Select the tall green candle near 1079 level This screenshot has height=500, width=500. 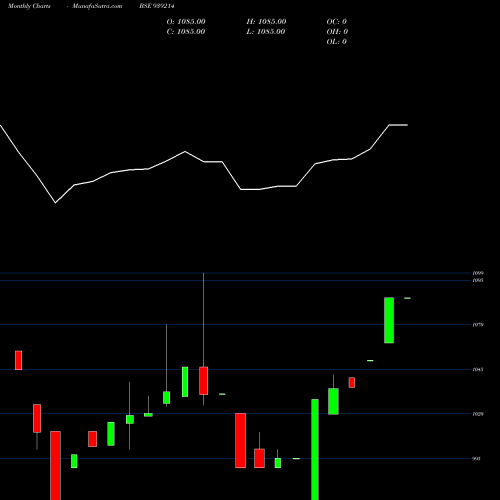[389, 320]
